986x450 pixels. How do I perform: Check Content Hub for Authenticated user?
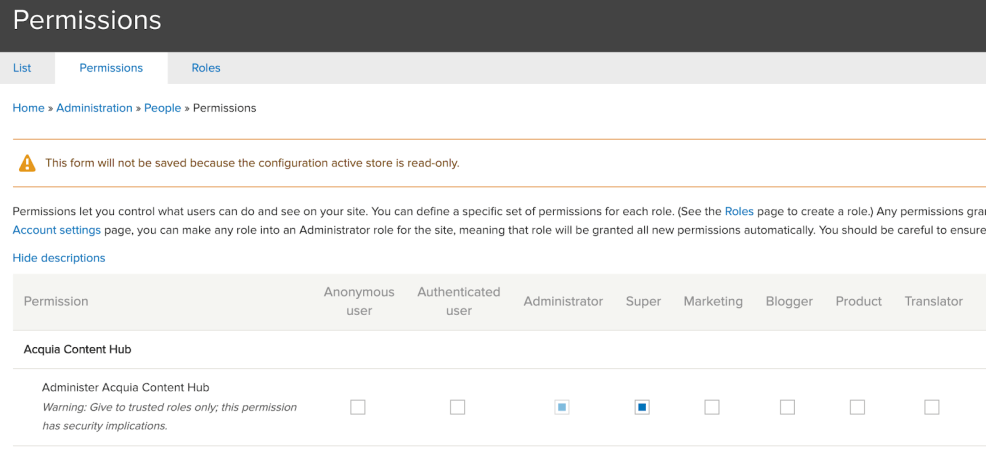[458, 407]
